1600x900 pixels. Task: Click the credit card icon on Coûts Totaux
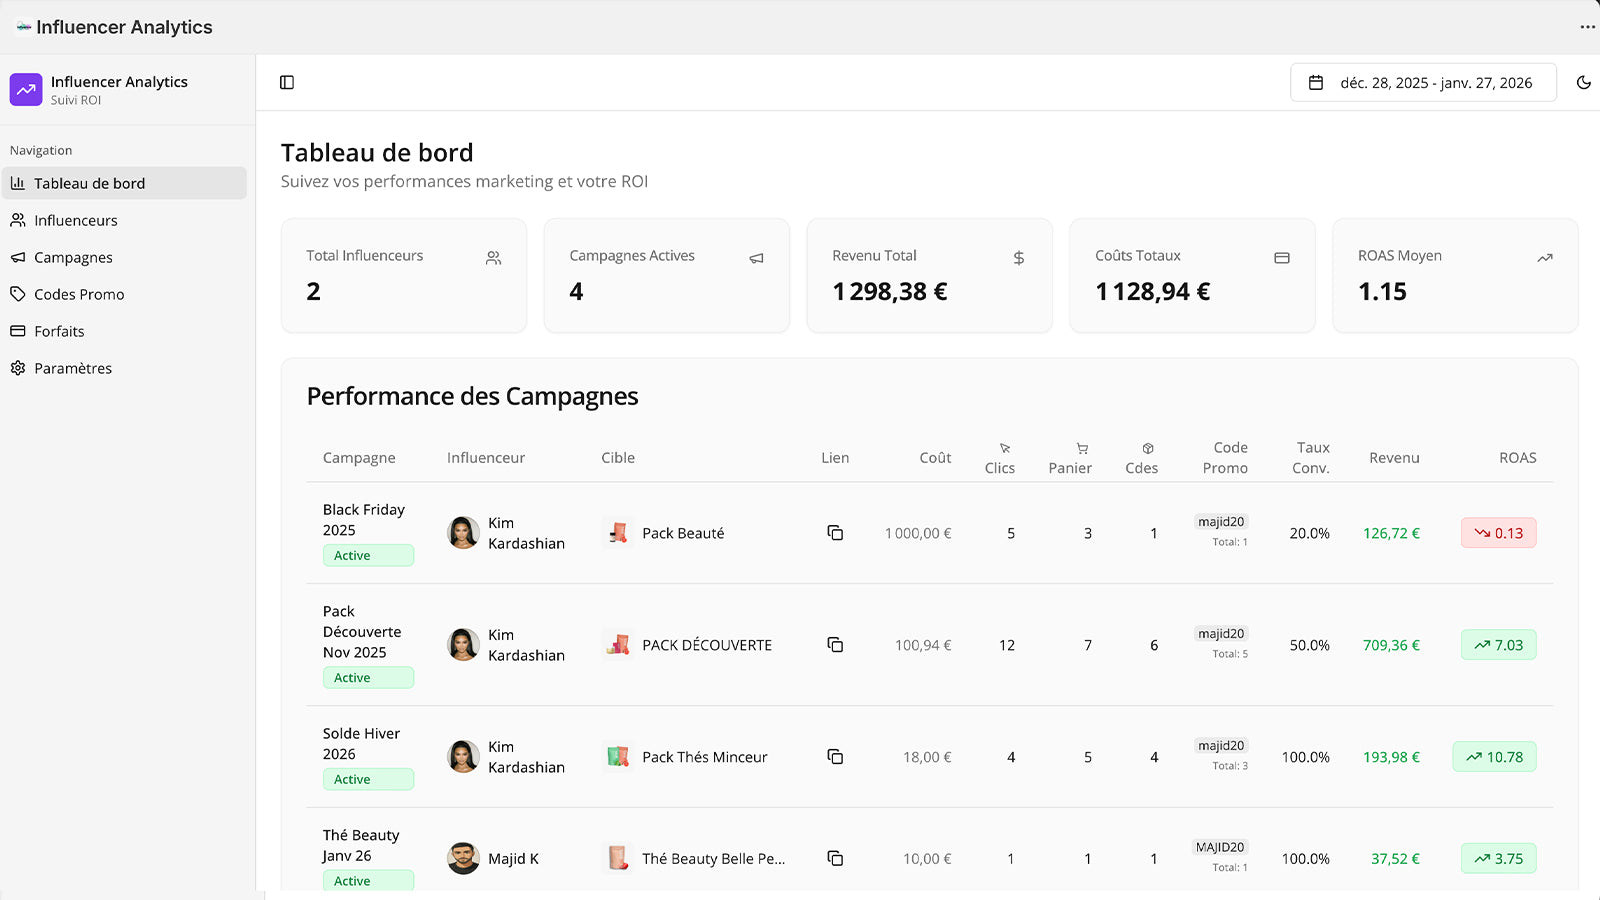click(x=1282, y=257)
